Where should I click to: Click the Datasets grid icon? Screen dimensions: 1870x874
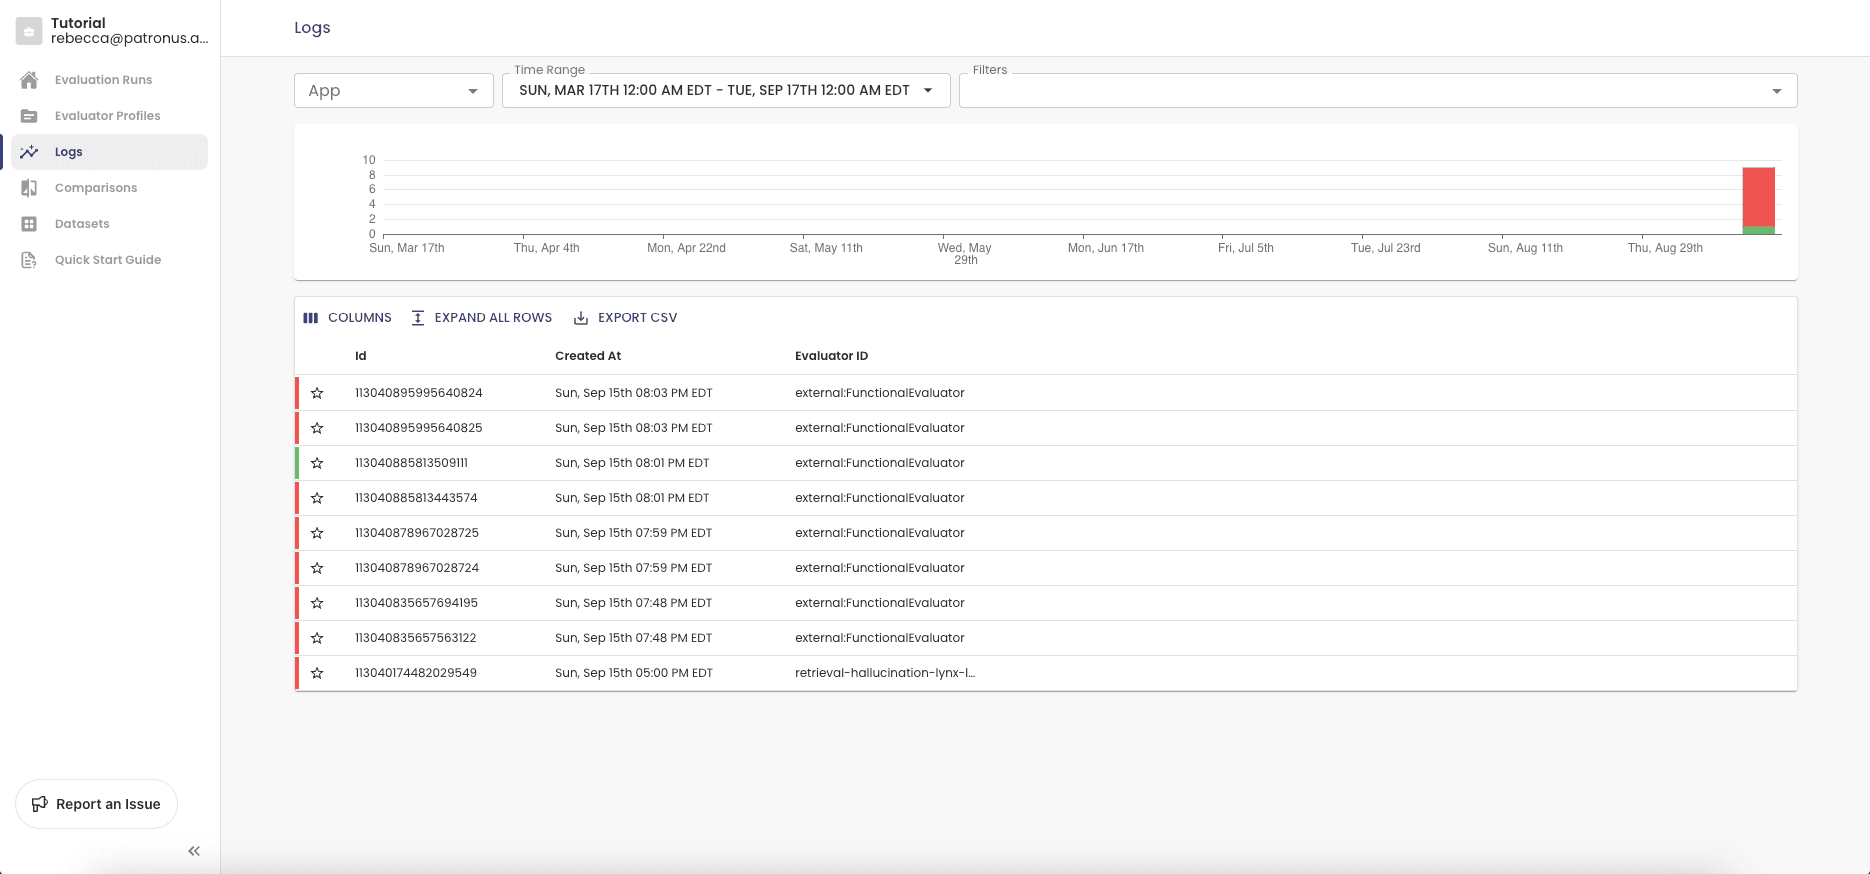click(x=29, y=224)
